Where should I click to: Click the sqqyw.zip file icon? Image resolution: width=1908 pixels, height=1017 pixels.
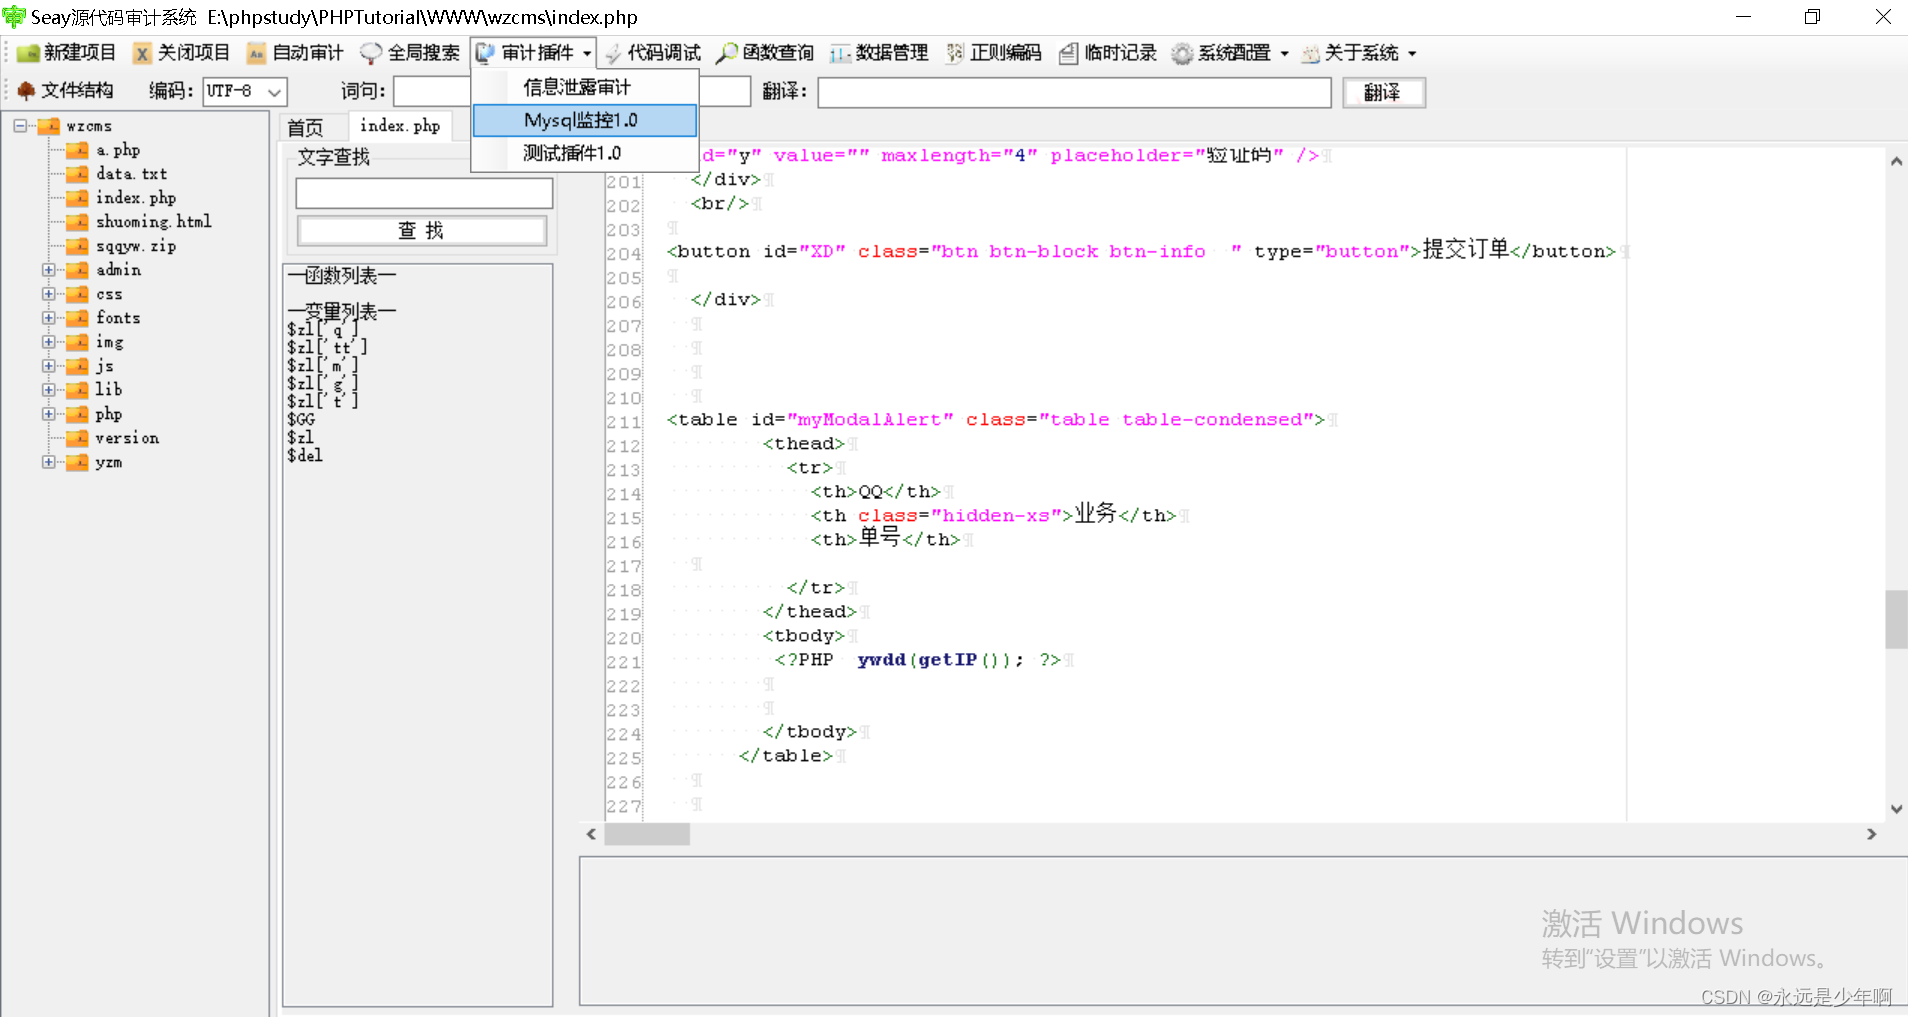[78, 246]
